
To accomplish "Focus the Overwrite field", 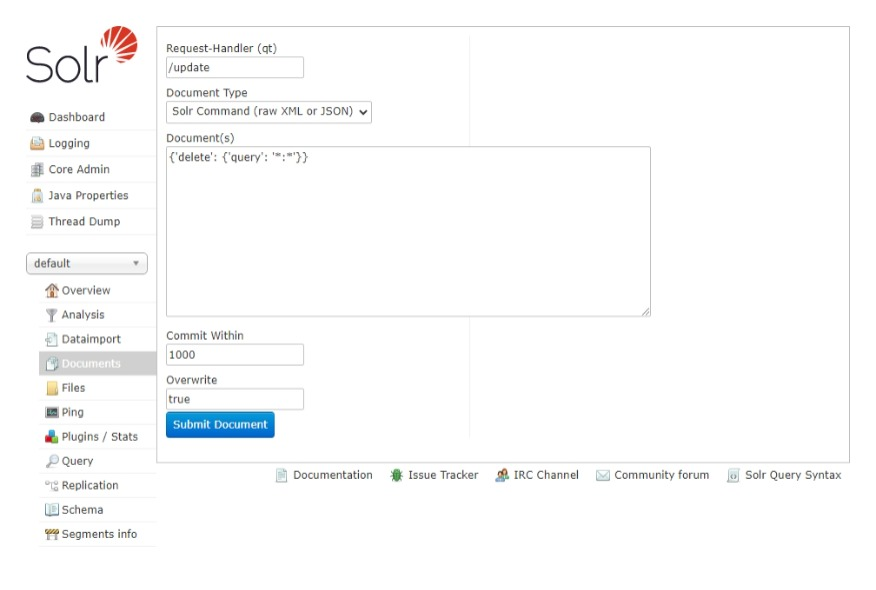I will pyautogui.click(x=235, y=399).
